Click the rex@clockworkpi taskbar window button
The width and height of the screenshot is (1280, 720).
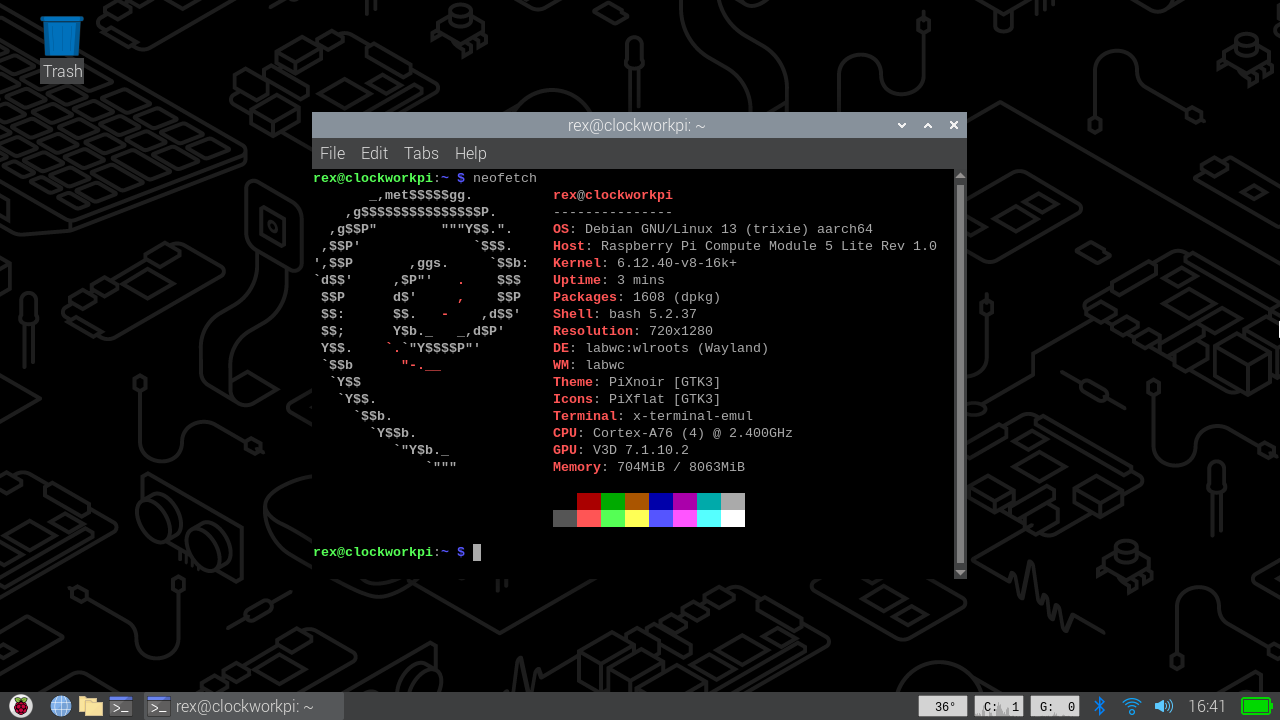(x=244, y=706)
